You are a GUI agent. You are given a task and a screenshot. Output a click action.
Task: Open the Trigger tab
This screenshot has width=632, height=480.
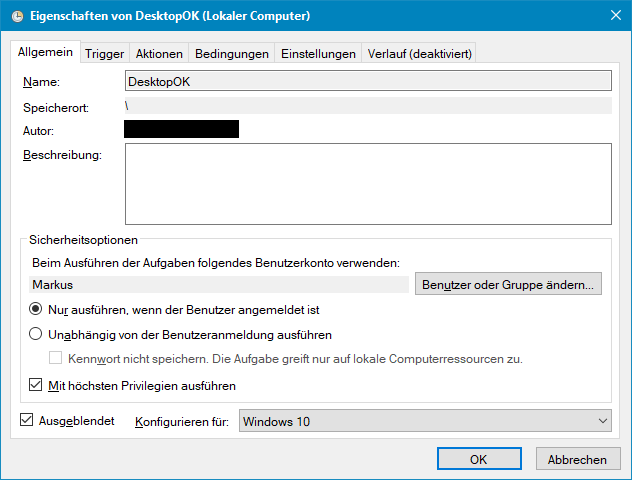(x=105, y=54)
